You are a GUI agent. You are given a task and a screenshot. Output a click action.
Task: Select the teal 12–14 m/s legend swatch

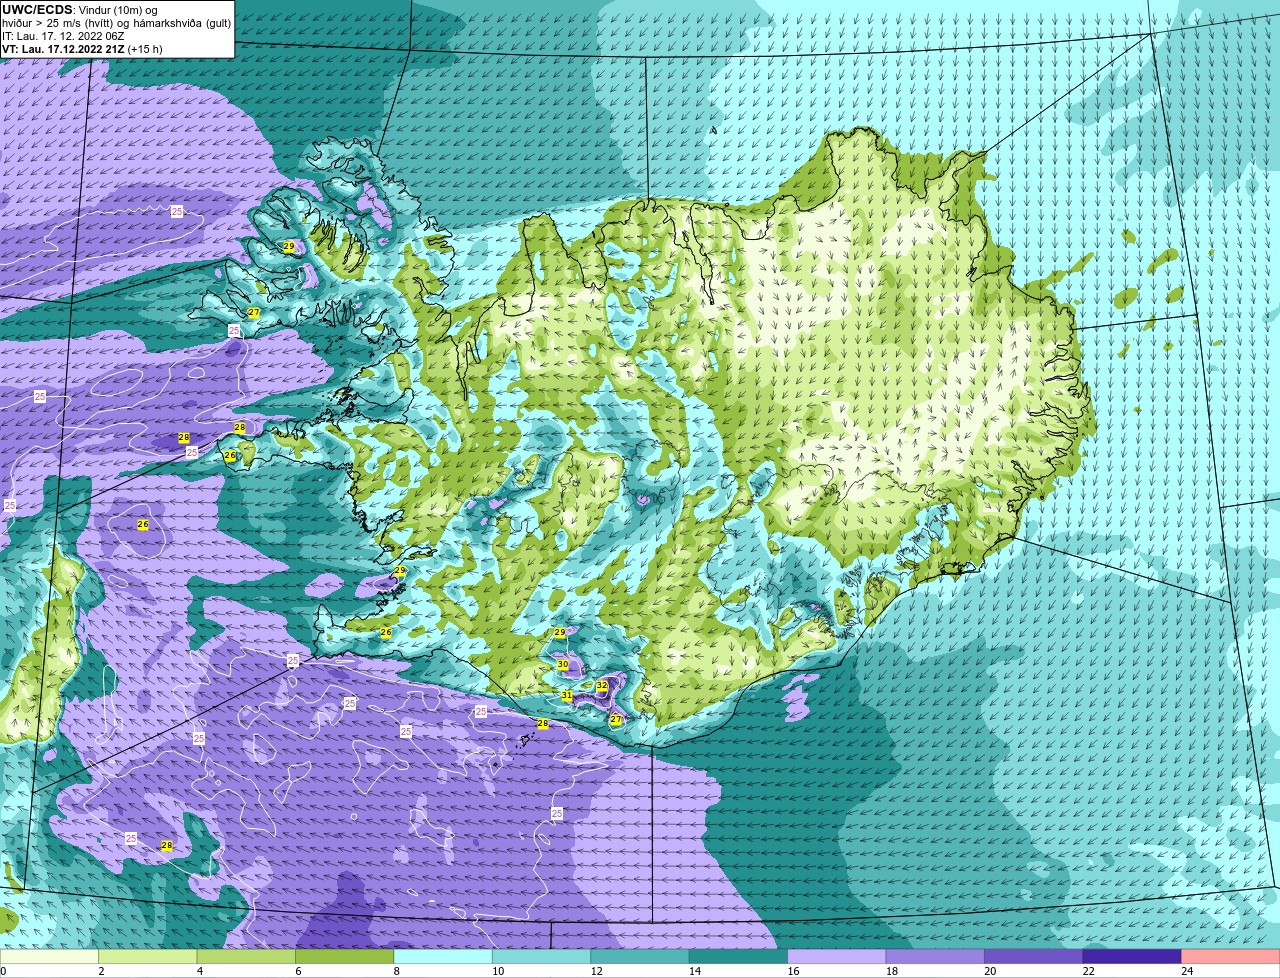[x=641, y=957]
